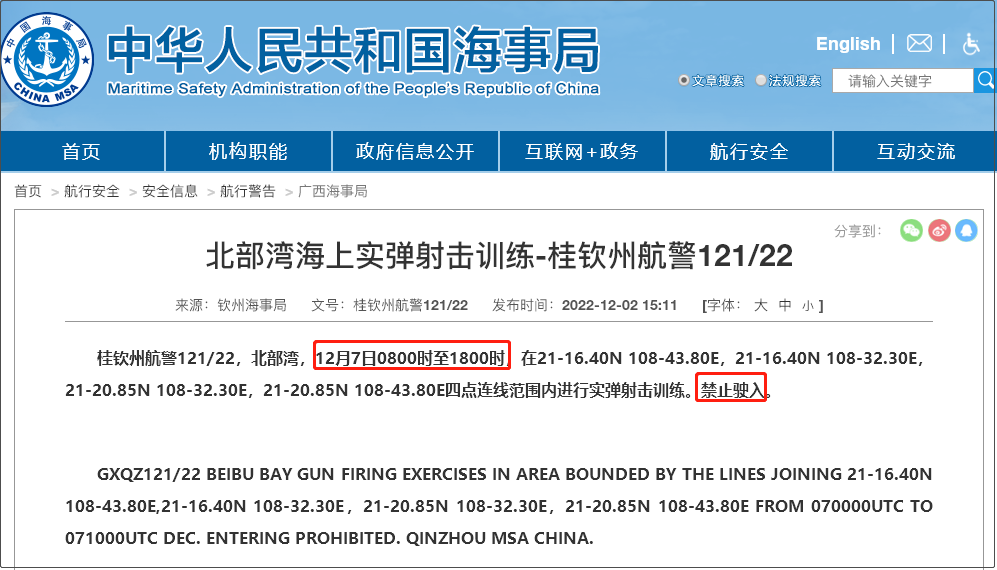Click the China MSA logo emblem
Screen dimensions: 997x570
tap(47, 56)
